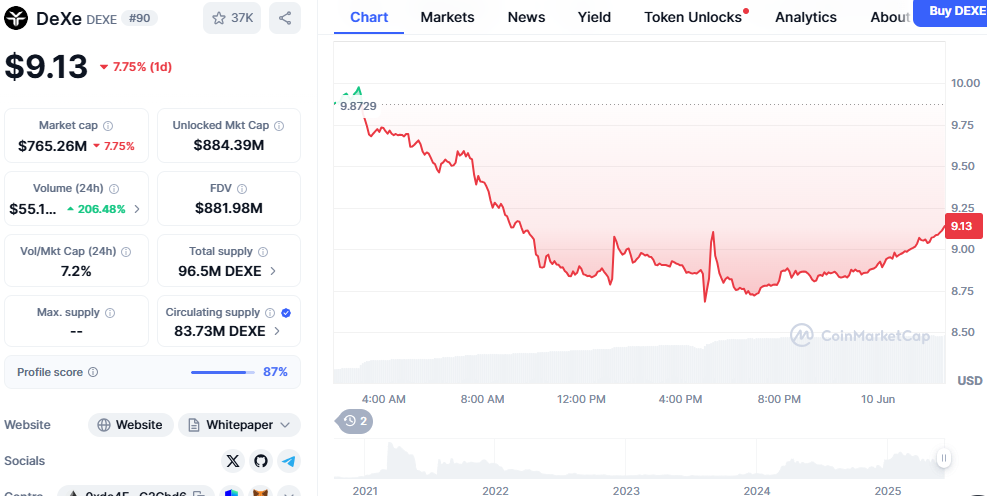Click the 9.13 current price tag
This screenshot has height=496, width=987.
coord(963,226)
